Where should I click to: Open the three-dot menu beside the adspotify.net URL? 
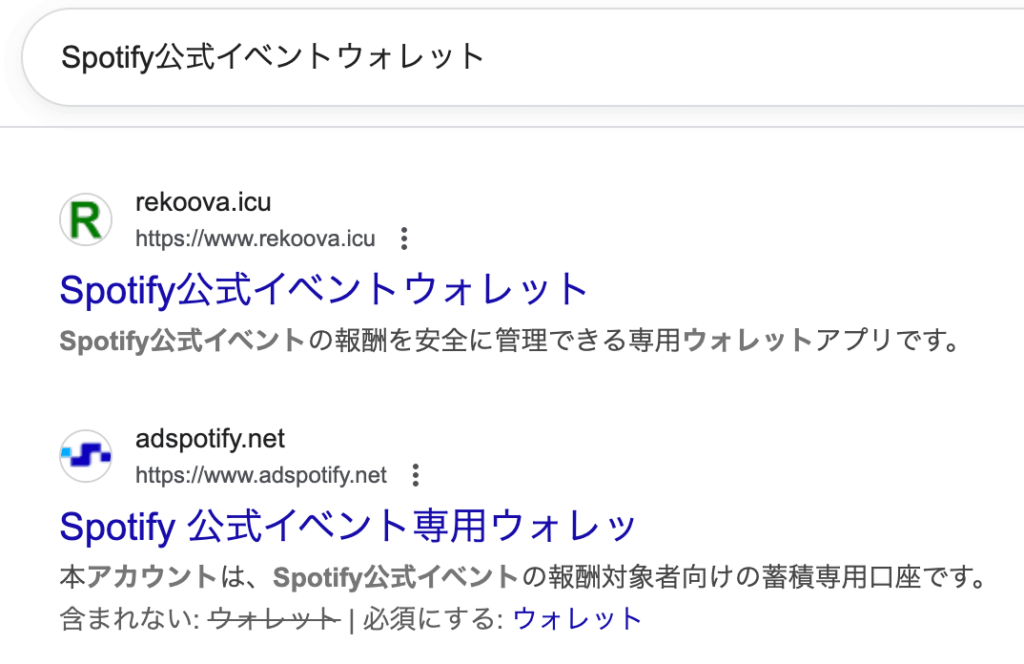coord(416,475)
